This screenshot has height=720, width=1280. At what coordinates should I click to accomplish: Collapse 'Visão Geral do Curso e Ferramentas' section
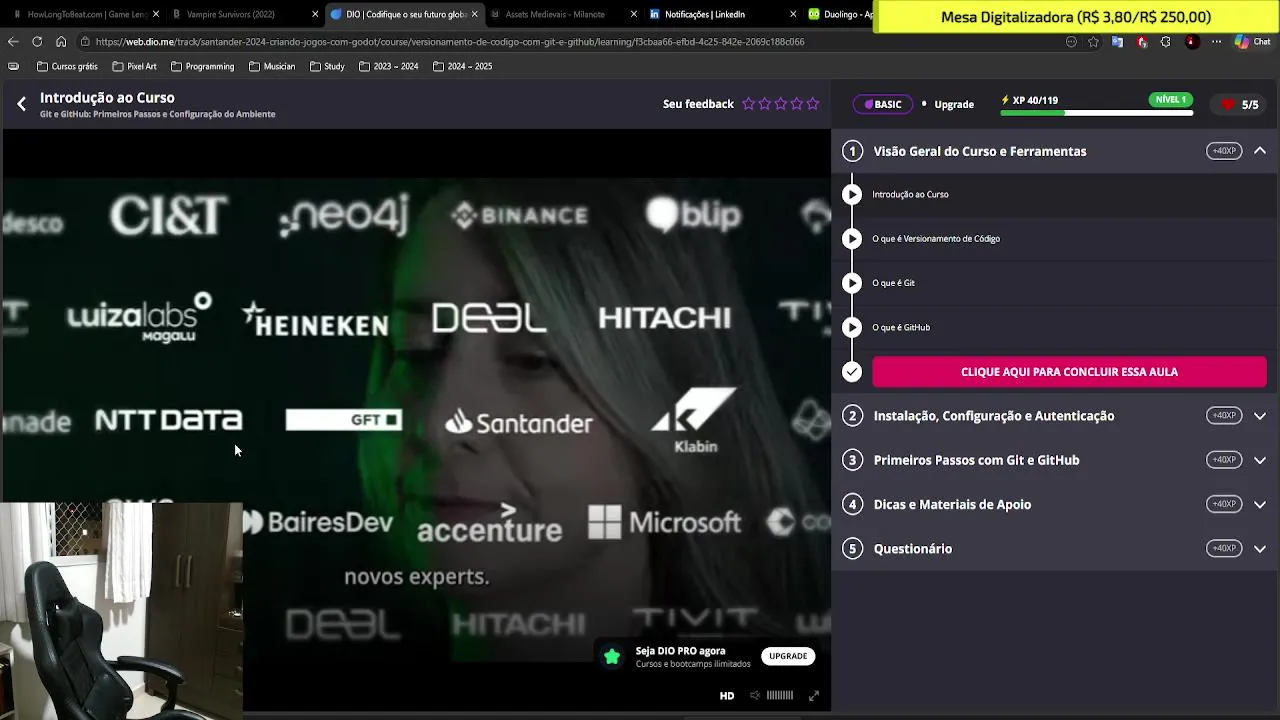pyautogui.click(x=1260, y=151)
